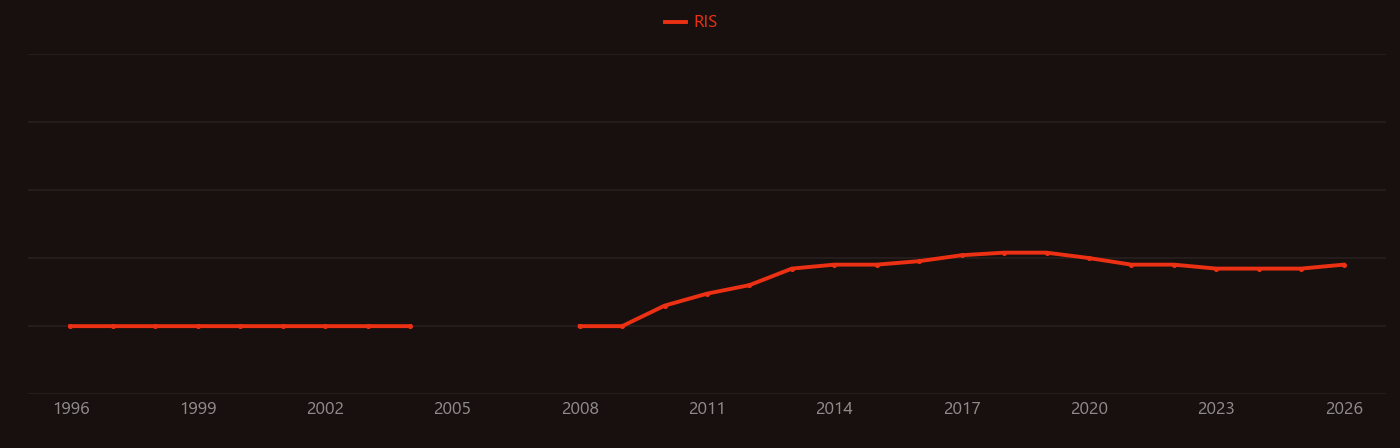Image resolution: width=1400 pixels, height=448 pixels.
Task: Select the 2009 data point before the rise
Action: pos(622,326)
